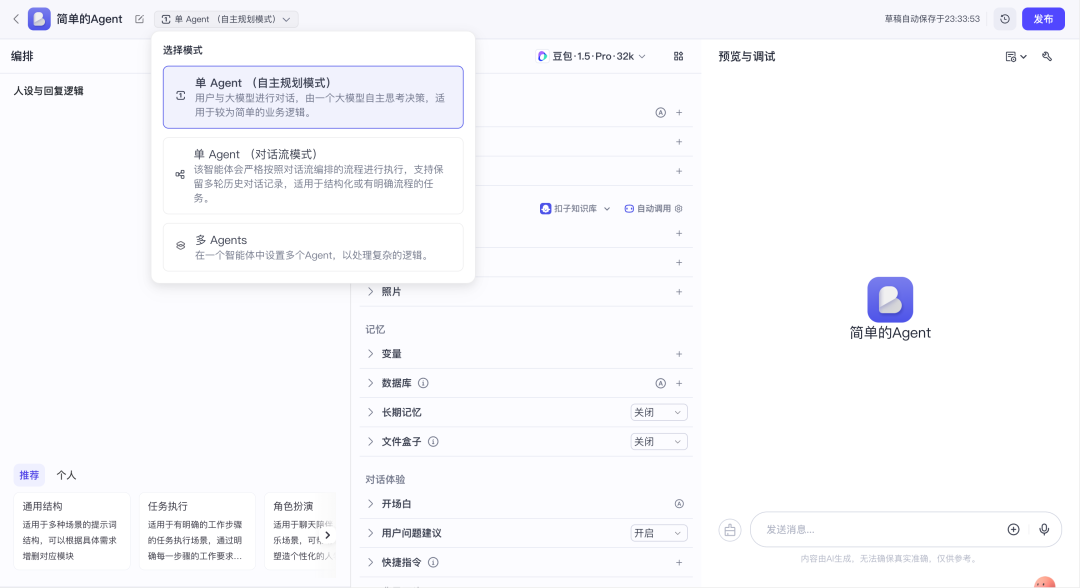Click the layout grid icon beside the model selector
Screen dimensions: 1080x588
click(x=679, y=57)
